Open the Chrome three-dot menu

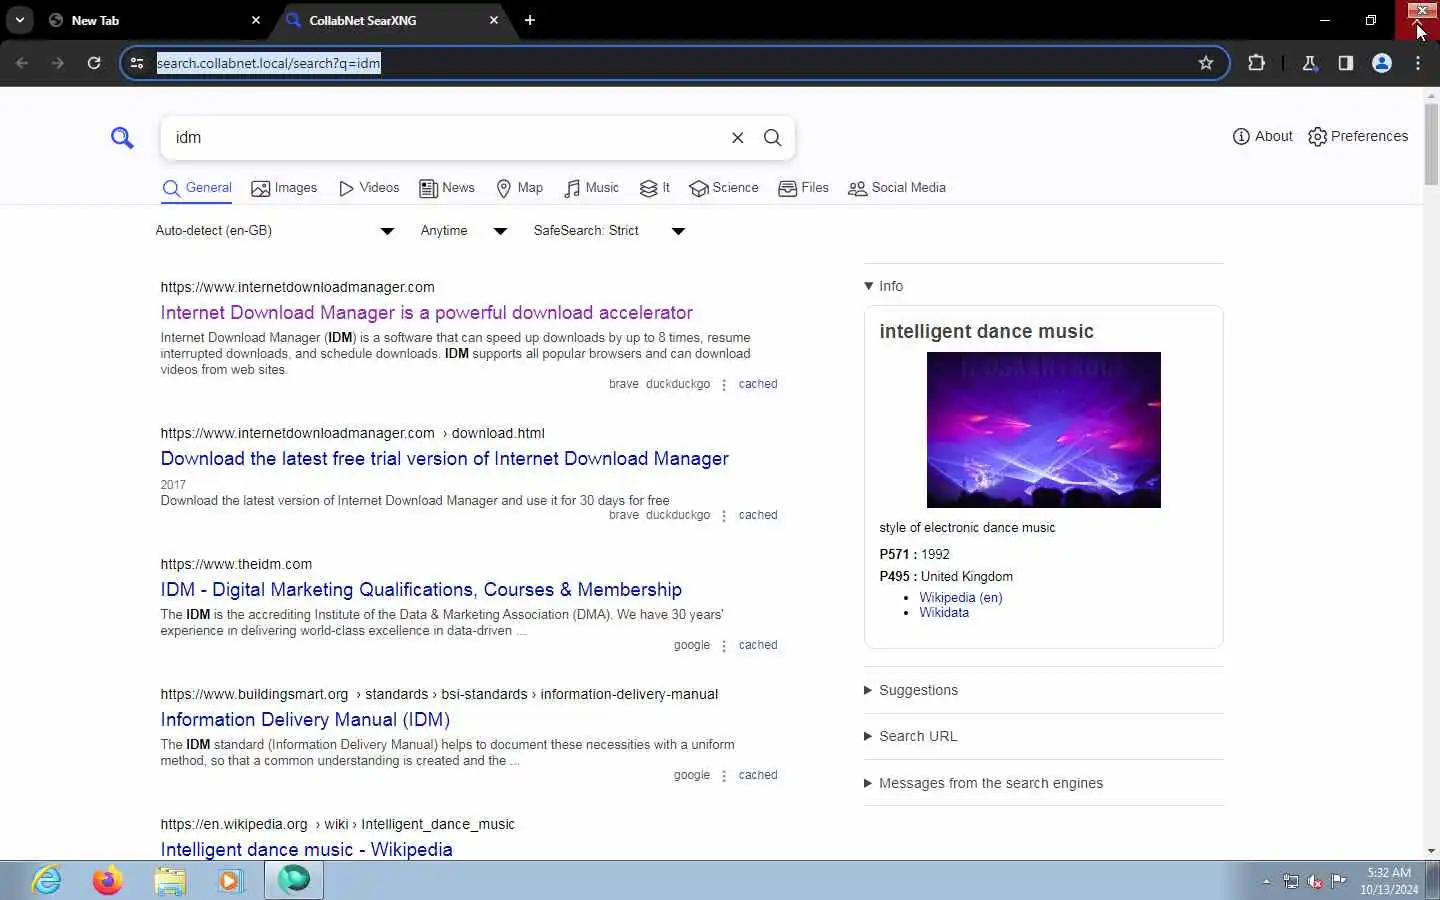[1418, 63]
